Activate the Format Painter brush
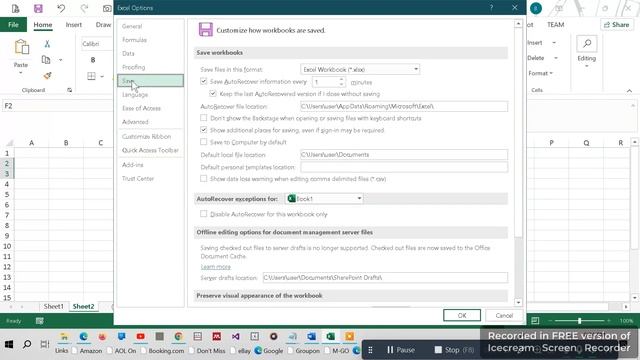 click(x=47, y=76)
